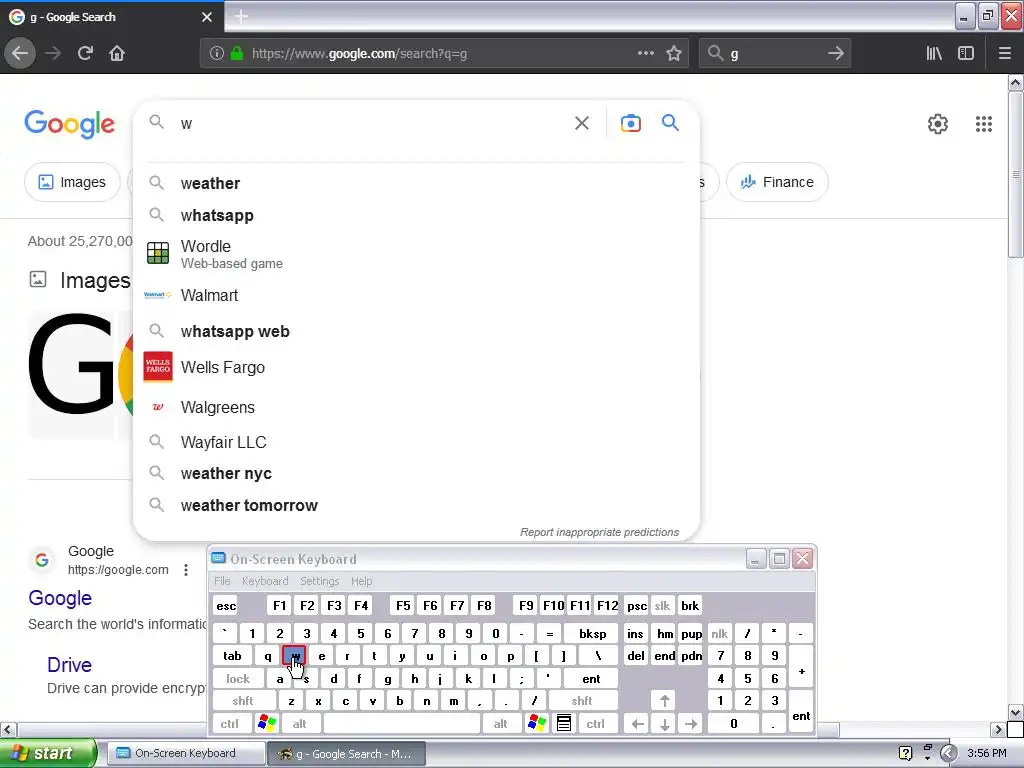Open Google settings gear
Viewport: 1024px width, 768px height.
pos(938,124)
